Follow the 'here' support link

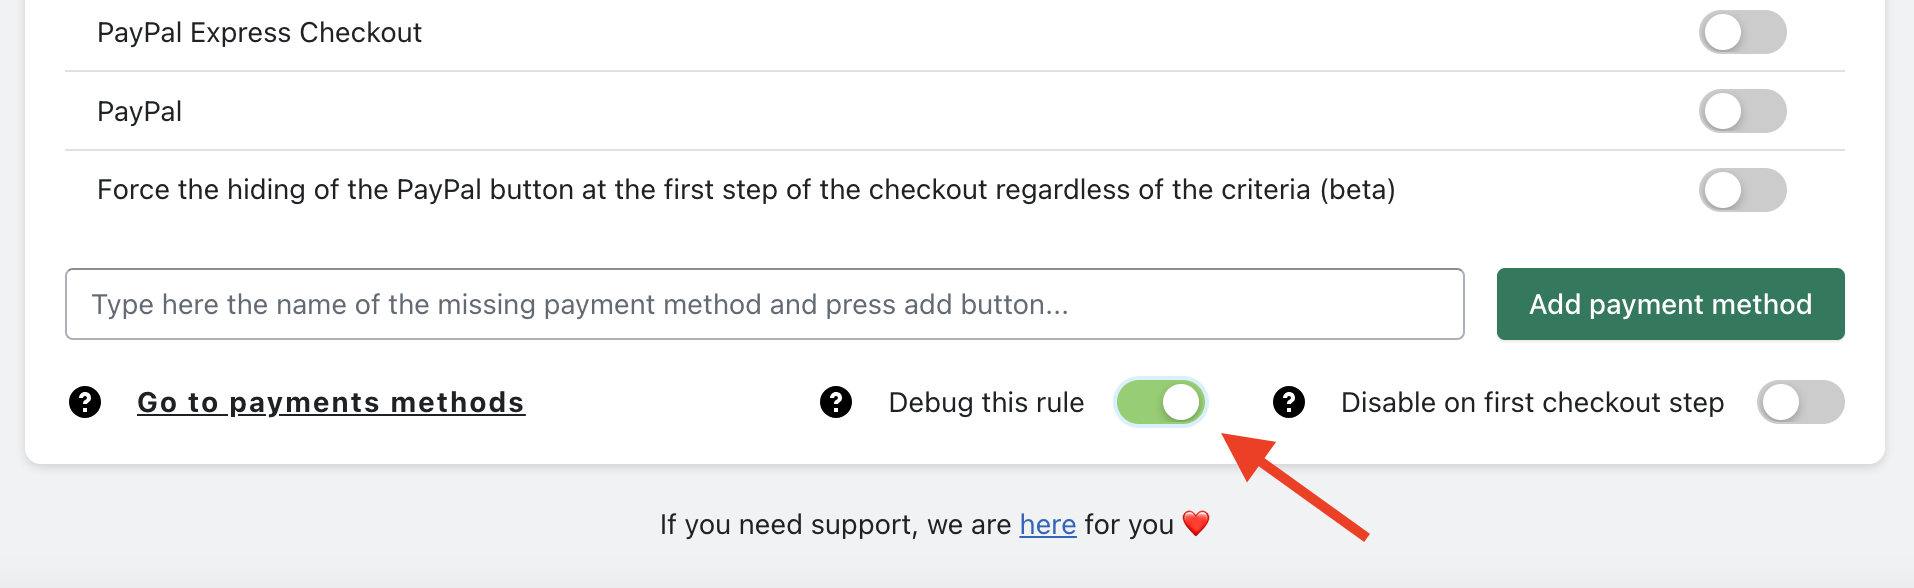click(x=1048, y=524)
